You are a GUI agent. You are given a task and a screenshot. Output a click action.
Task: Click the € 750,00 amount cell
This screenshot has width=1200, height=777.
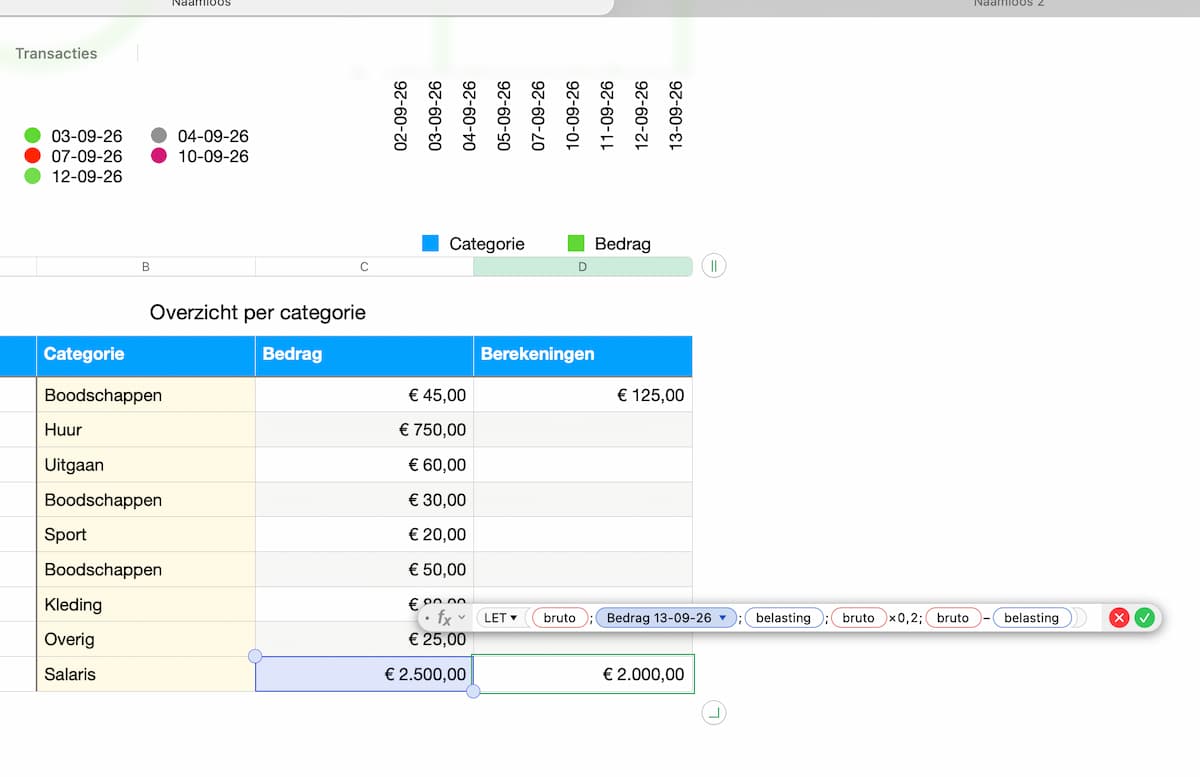(364, 430)
